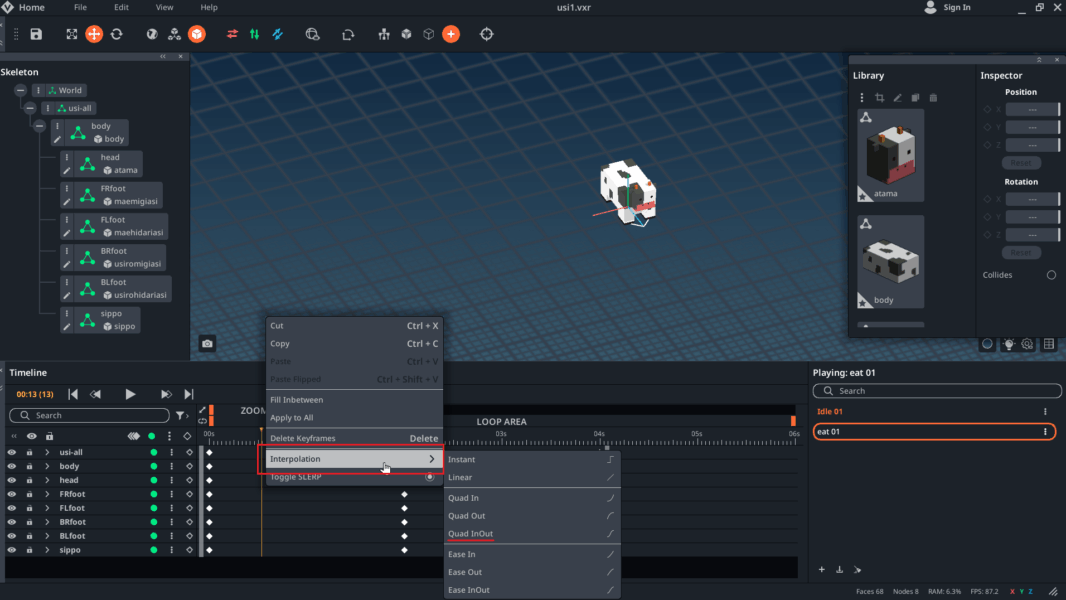Choose Linear interpolation
The height and width of the screenshot is (600, 1066).
(532, 477)
